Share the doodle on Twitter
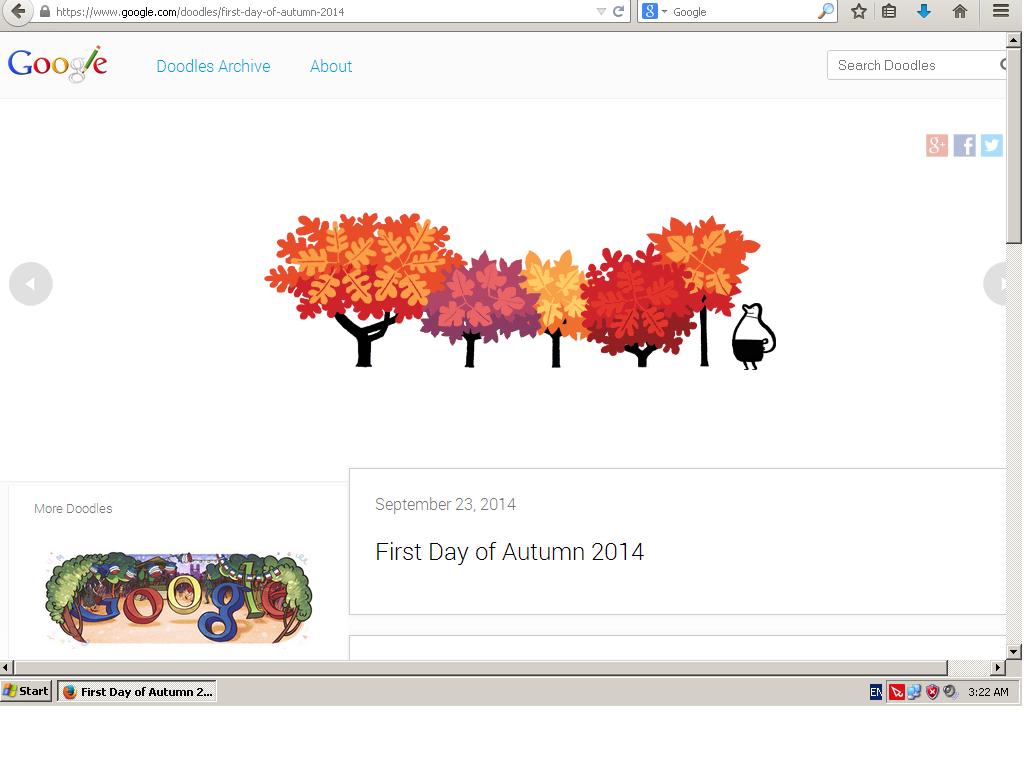This screenshot has height=768, width=1024. pos(991,145)
